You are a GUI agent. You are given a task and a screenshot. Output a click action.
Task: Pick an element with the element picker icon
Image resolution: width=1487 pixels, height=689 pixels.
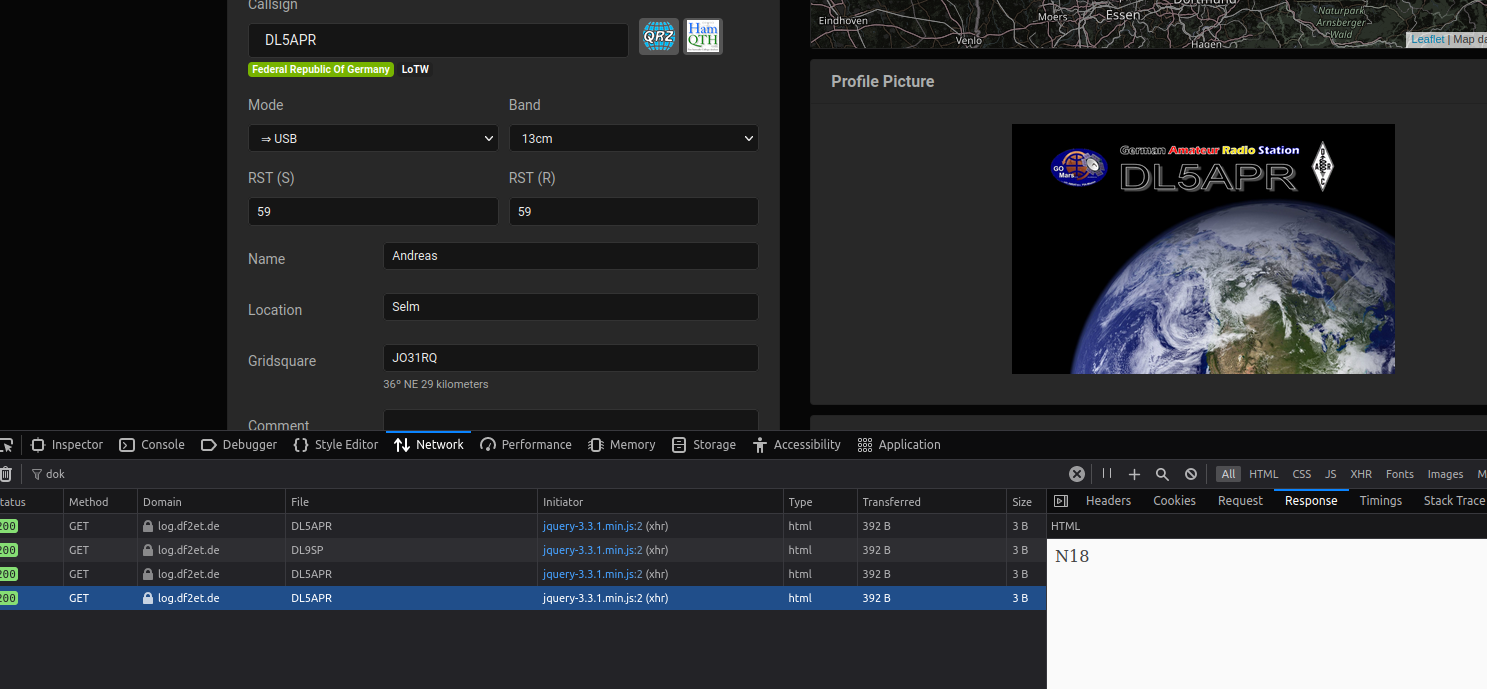[x=6, y=445]
